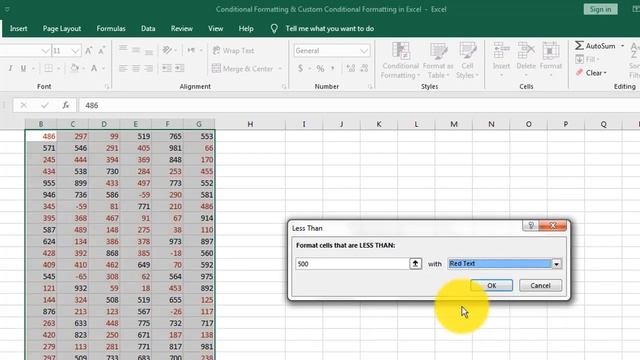Toggle Wrap Text
The image size is (640, 360).
click(x=233, y=51)
